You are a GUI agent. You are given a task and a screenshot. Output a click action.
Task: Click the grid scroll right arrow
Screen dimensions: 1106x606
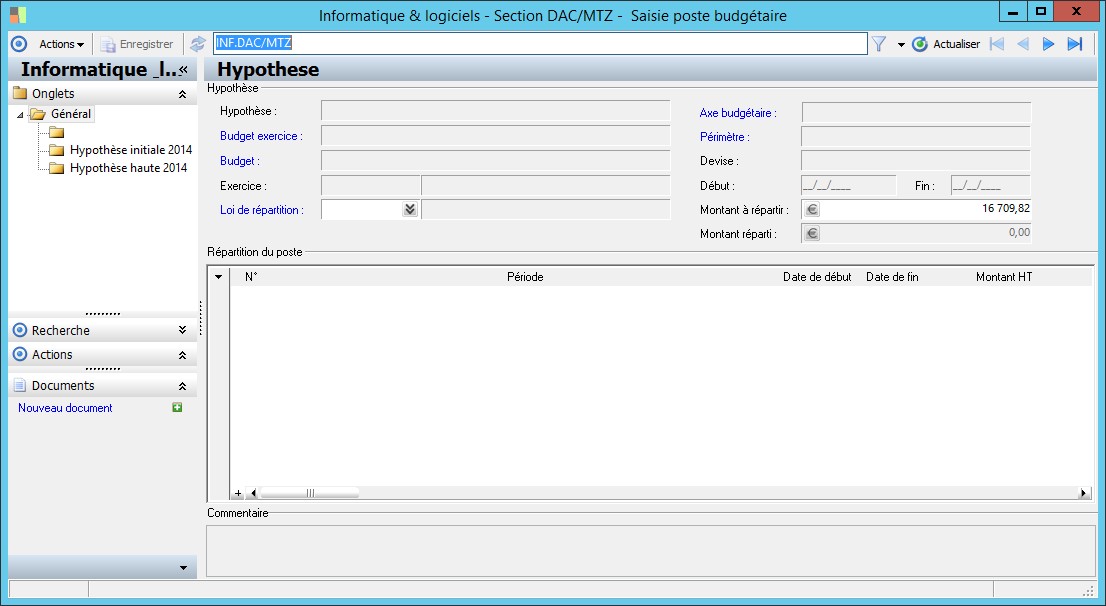(1083, 493)
